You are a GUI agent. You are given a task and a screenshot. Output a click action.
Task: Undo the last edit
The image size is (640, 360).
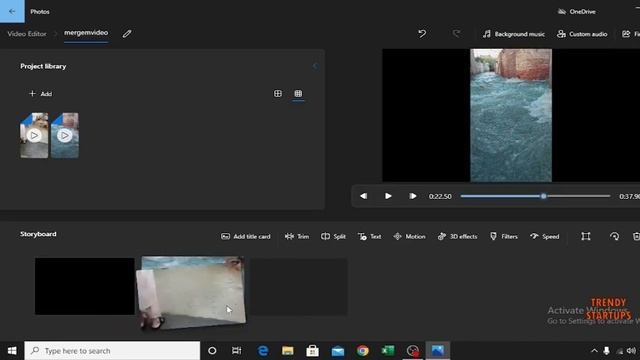[422, 33]
